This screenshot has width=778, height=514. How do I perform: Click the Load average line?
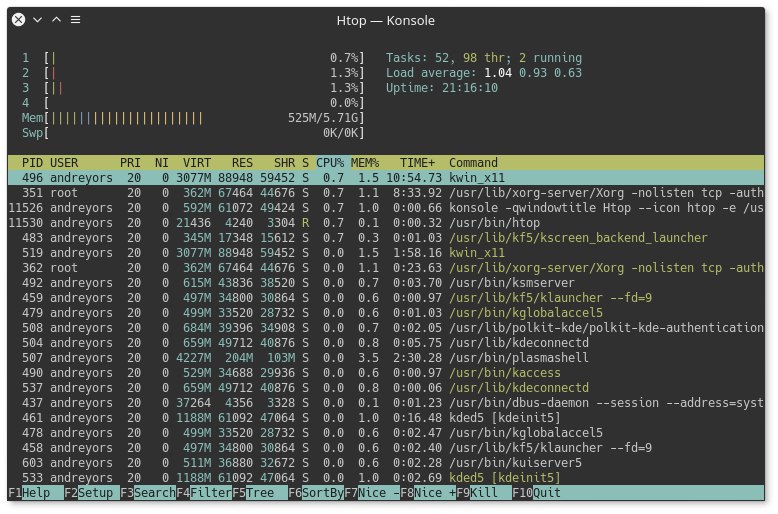point(484,73)
